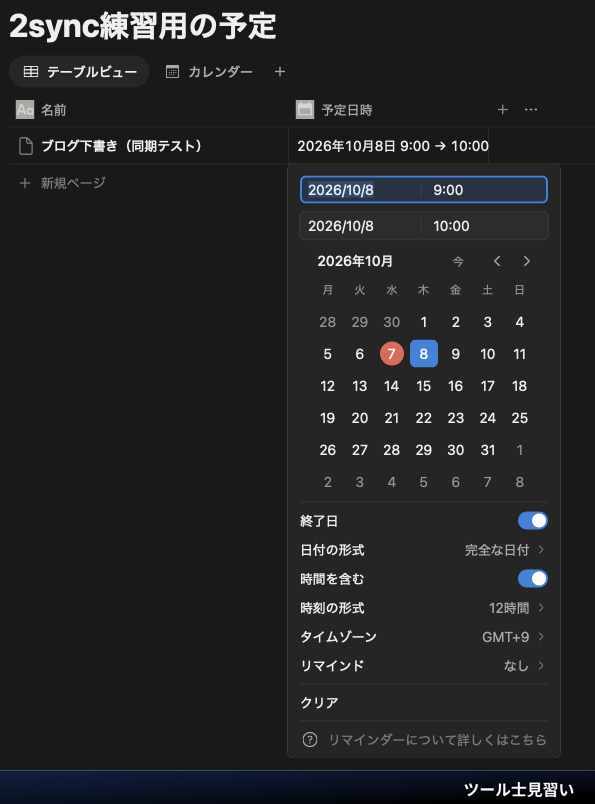This screenshot has height=804, width=595.
Task: Select September 28 in the calendar
Action: pos(327,322)
